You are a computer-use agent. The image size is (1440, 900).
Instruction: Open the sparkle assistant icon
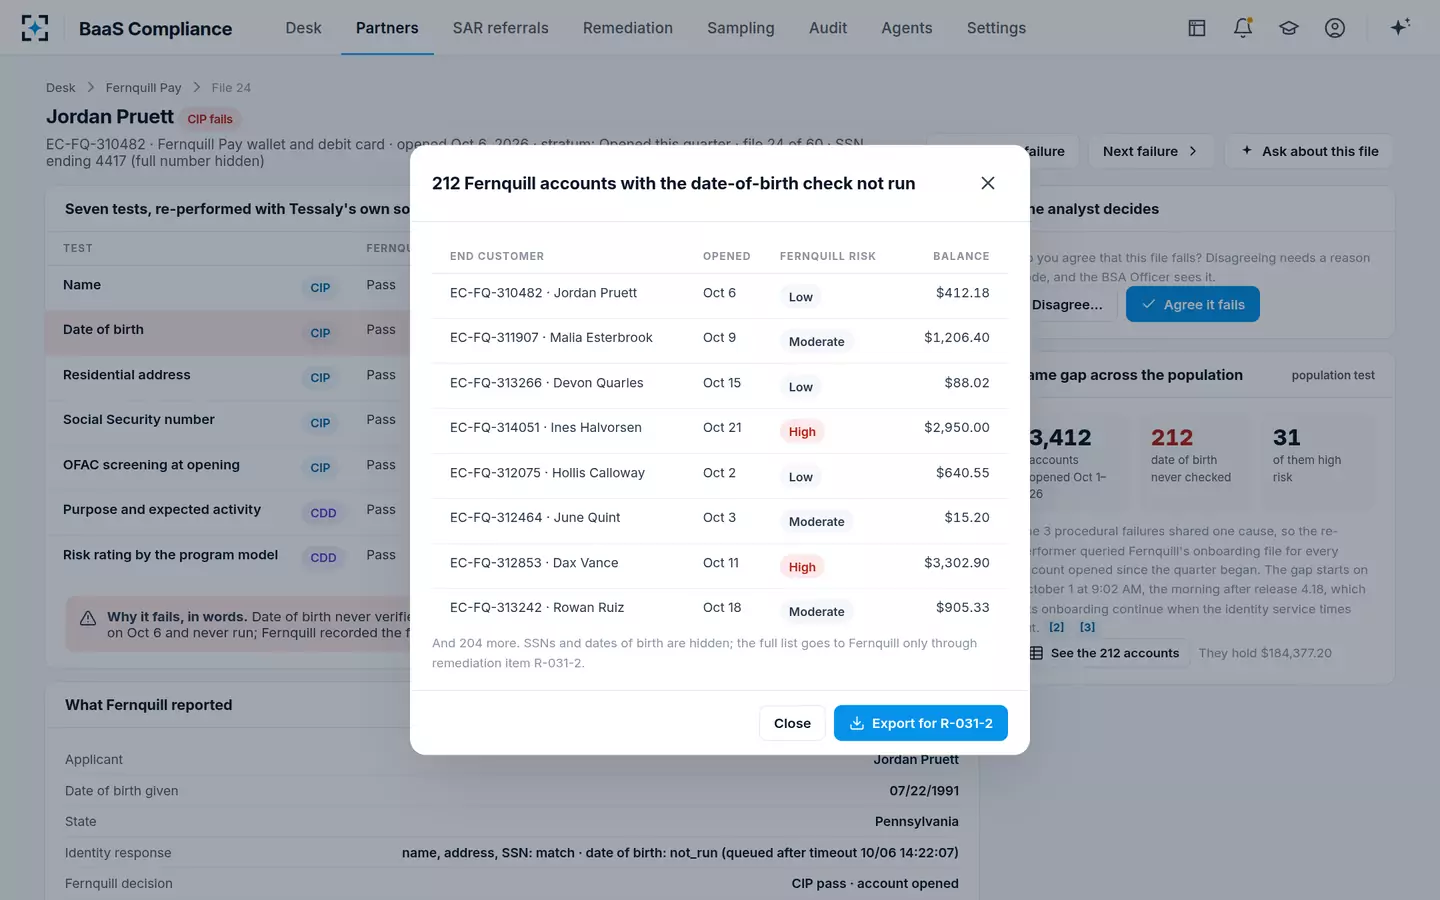point(1400,27)
